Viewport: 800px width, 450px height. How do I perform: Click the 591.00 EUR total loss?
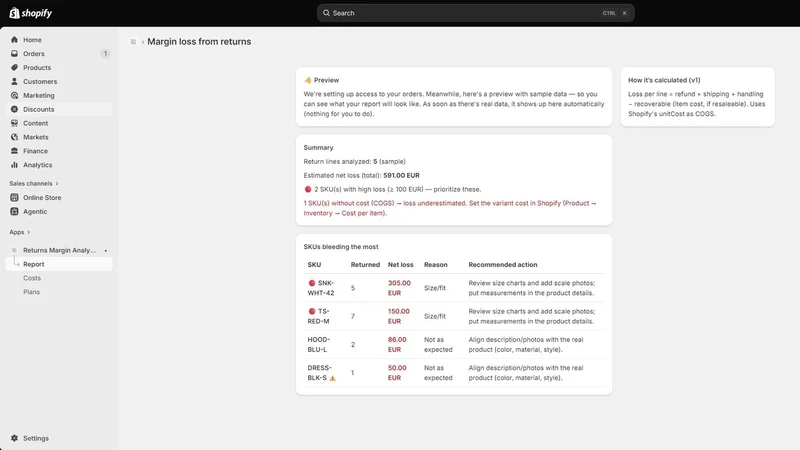[x=402, y=176]
